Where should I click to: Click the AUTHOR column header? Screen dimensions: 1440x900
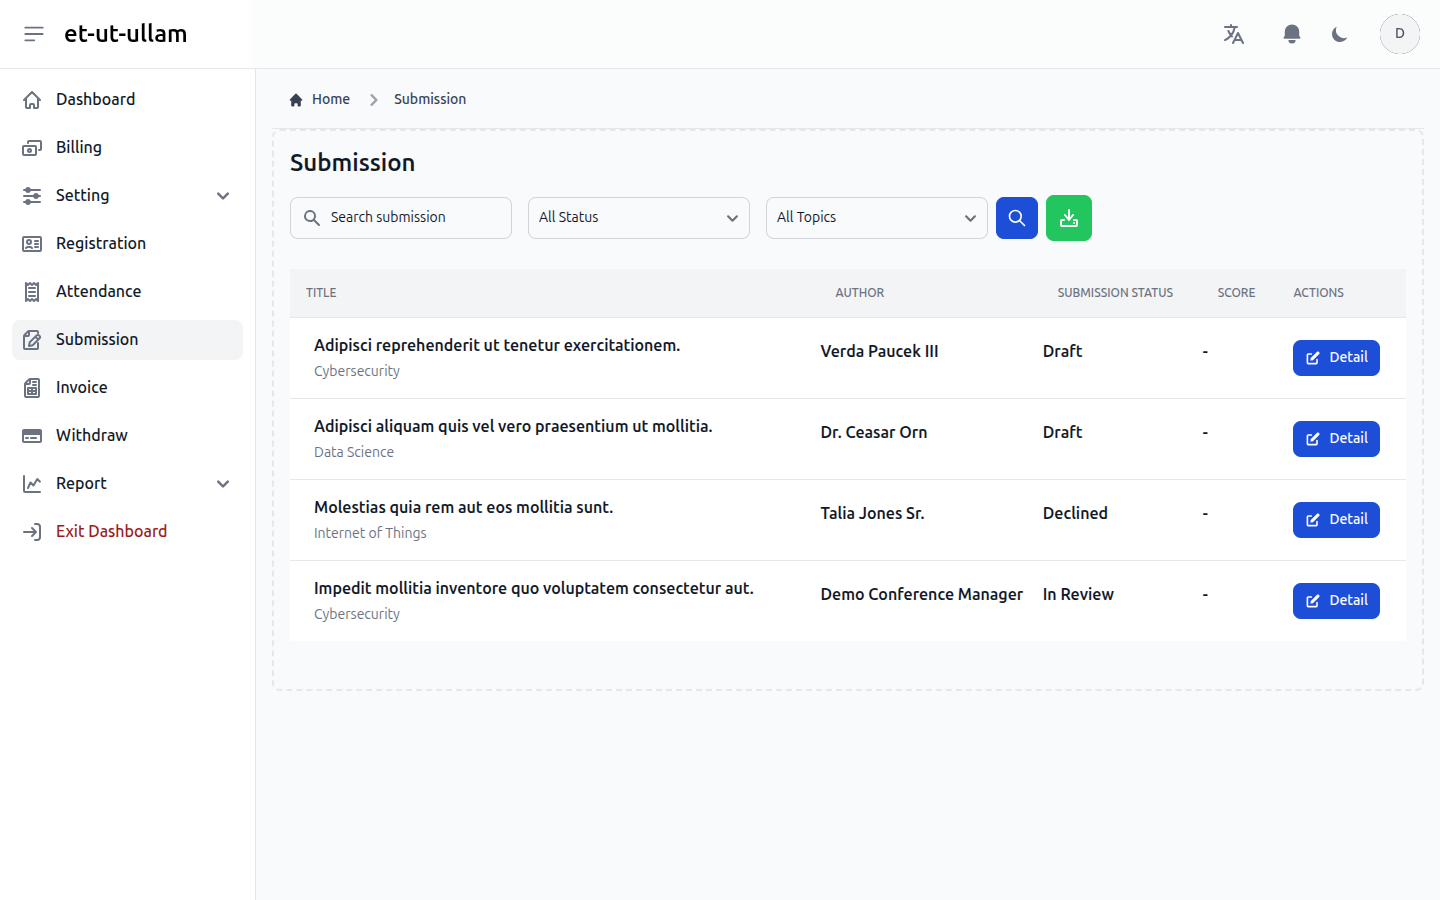860,293
